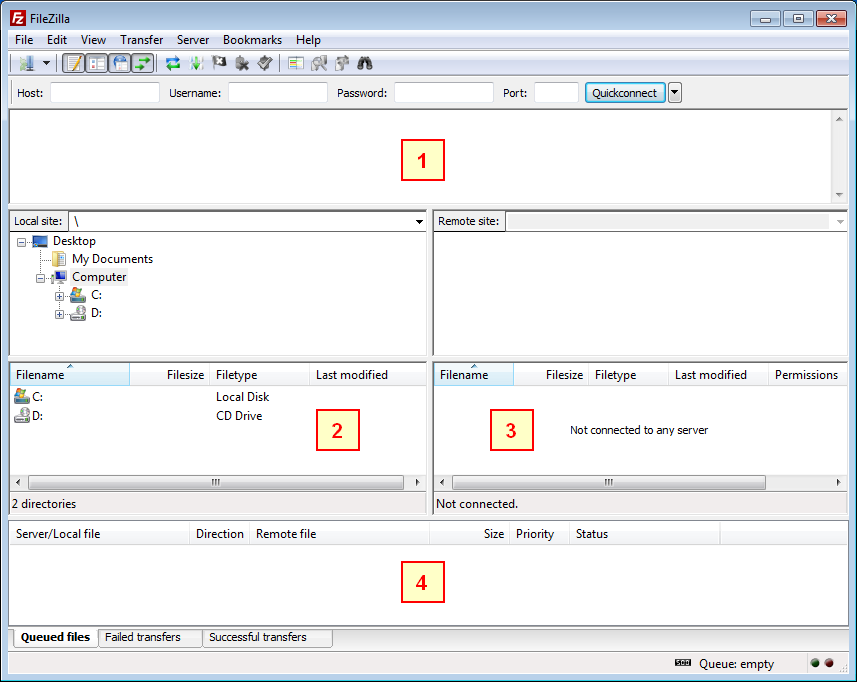Open the Server menu
Screen dimensions: 857x682
[193, 40]
